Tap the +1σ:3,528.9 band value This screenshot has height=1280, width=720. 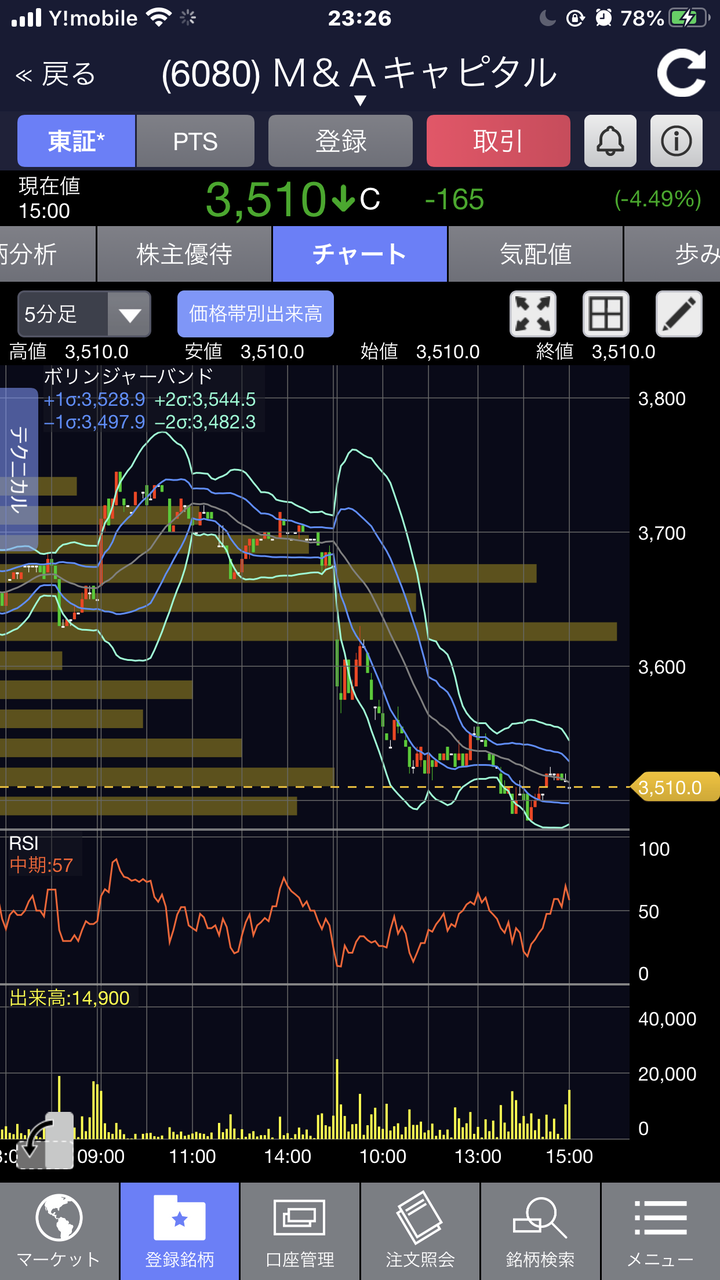[95, 399]
